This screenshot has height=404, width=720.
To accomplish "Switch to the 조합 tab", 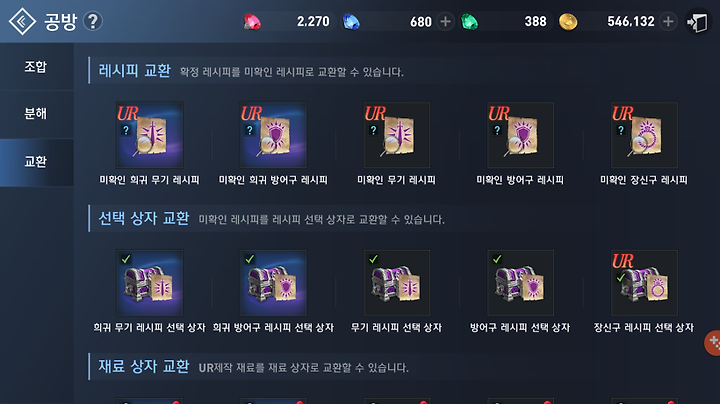I will [x=36, y=67].
